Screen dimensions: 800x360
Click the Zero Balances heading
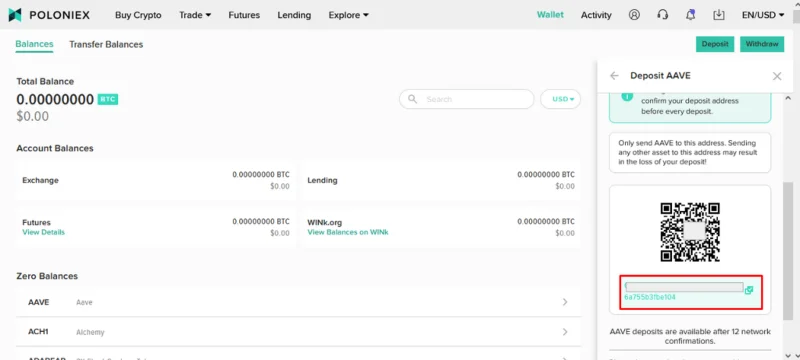[x=47, y=276]
